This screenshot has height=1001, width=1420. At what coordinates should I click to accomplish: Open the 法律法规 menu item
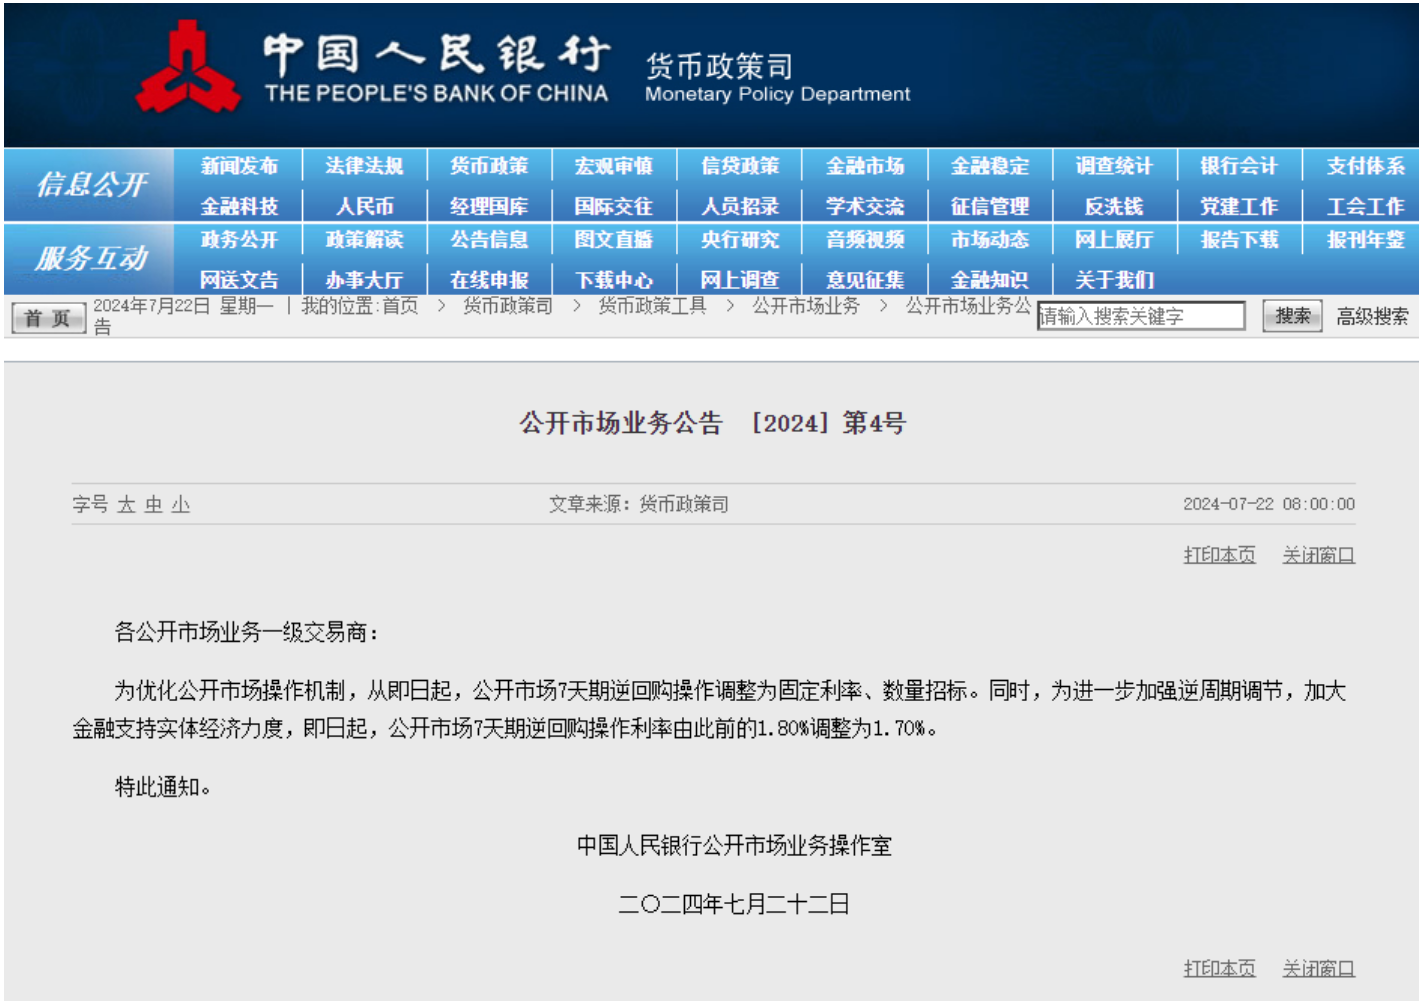(364, 166)
